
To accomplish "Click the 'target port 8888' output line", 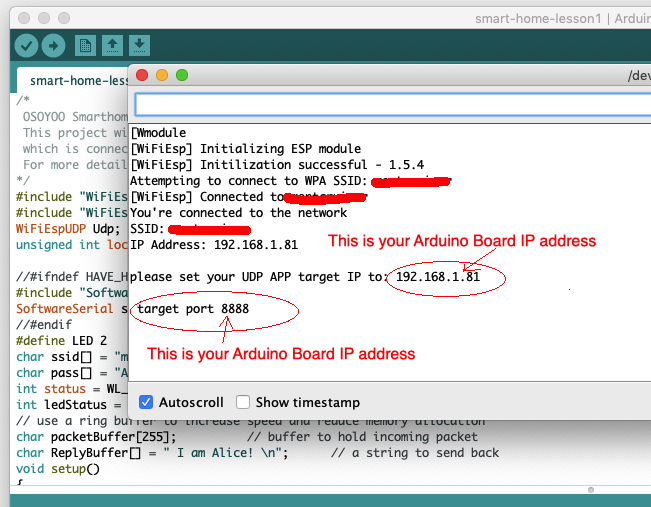I will [x=193, y=309].
